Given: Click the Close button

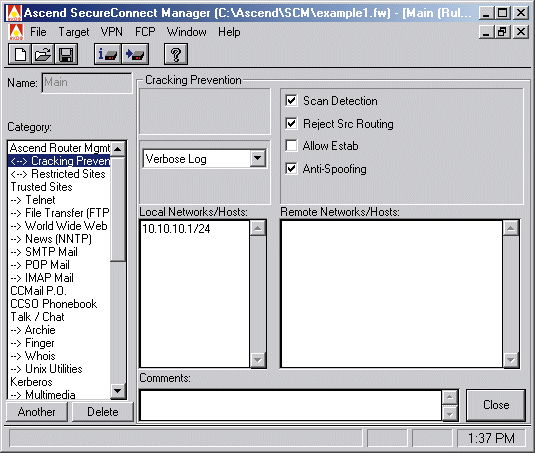Looking at the screenshot, I should 496,405.
